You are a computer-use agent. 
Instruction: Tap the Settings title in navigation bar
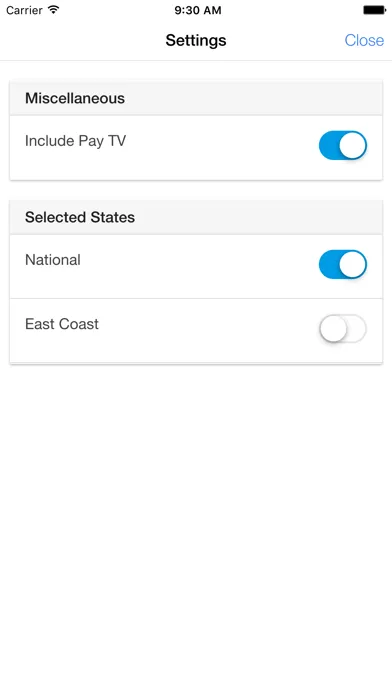[196, 40]
